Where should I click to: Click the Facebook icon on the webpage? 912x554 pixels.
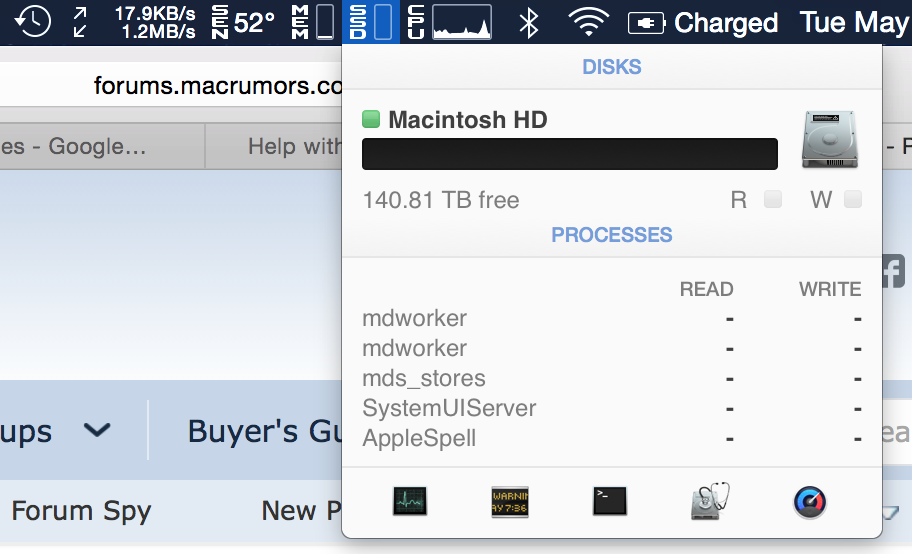894,272
